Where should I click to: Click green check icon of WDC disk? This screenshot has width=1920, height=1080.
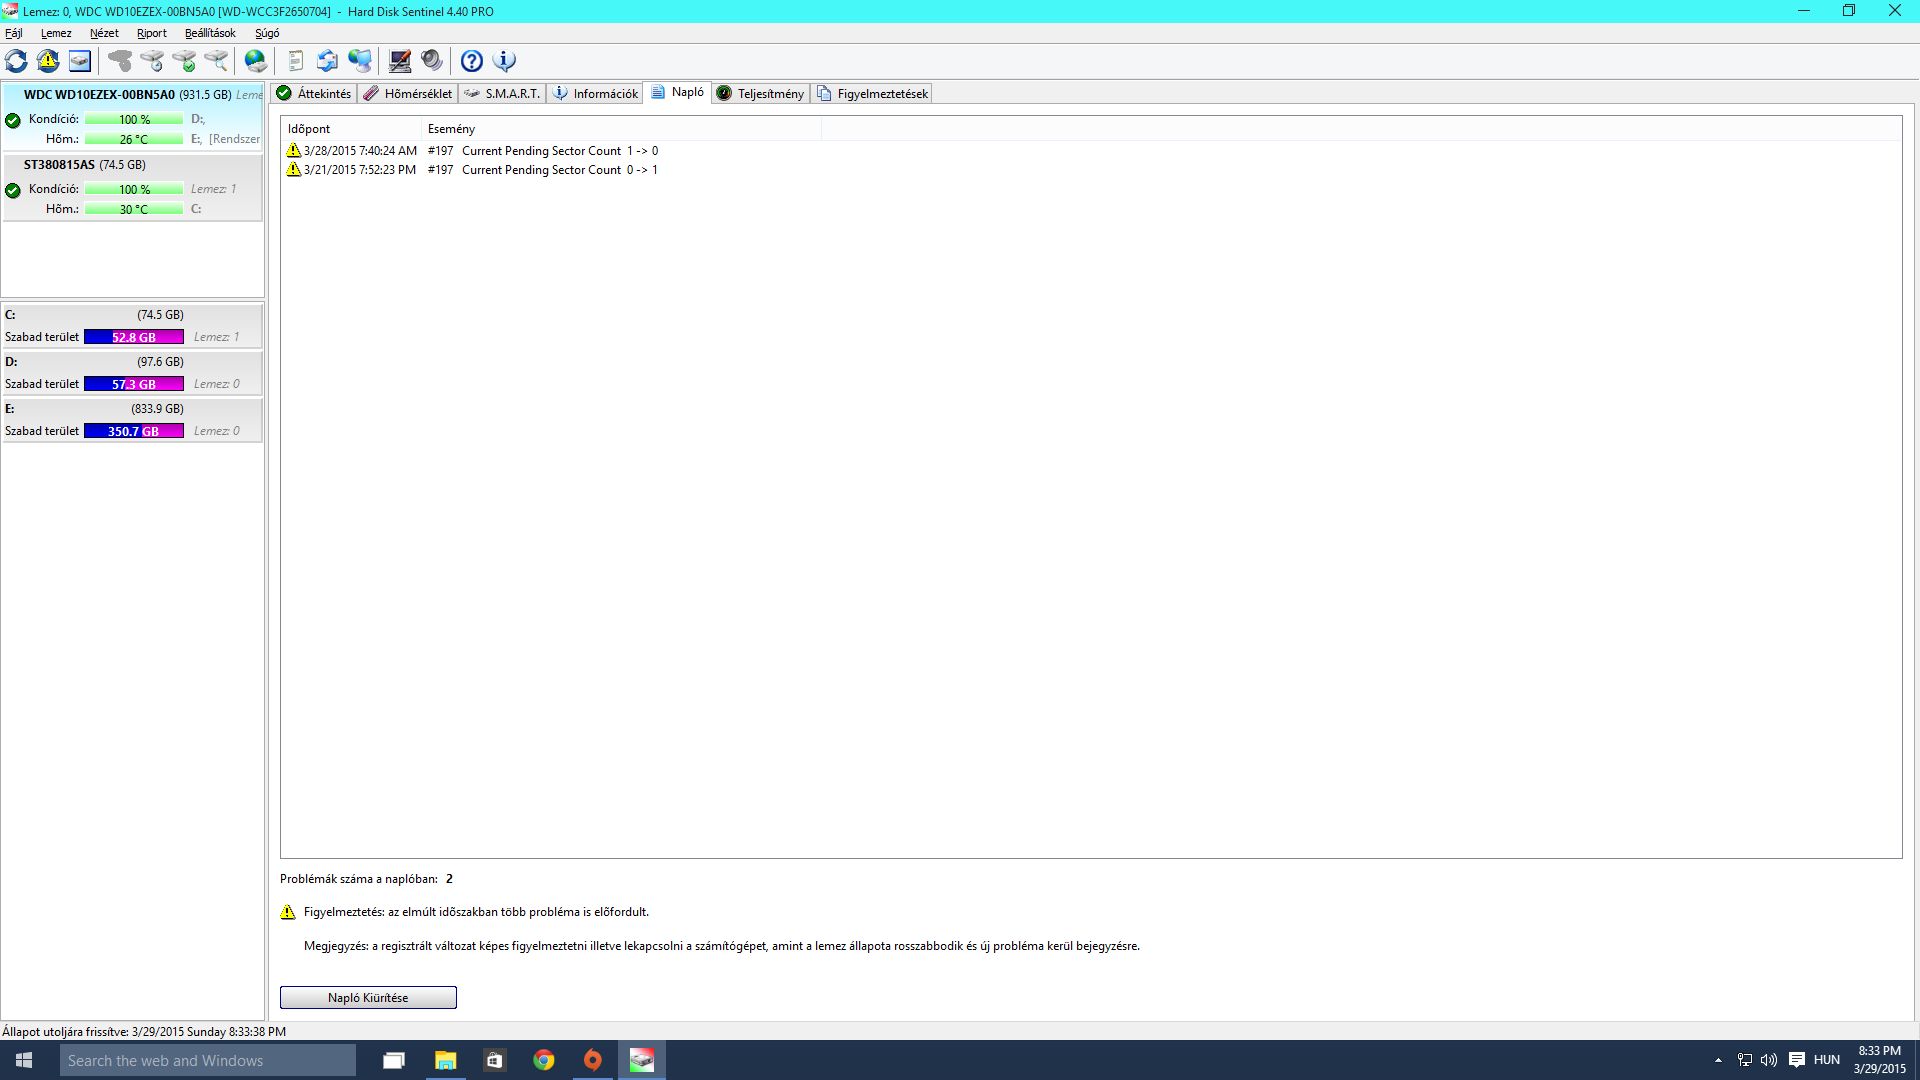click(x=13, y=120)
